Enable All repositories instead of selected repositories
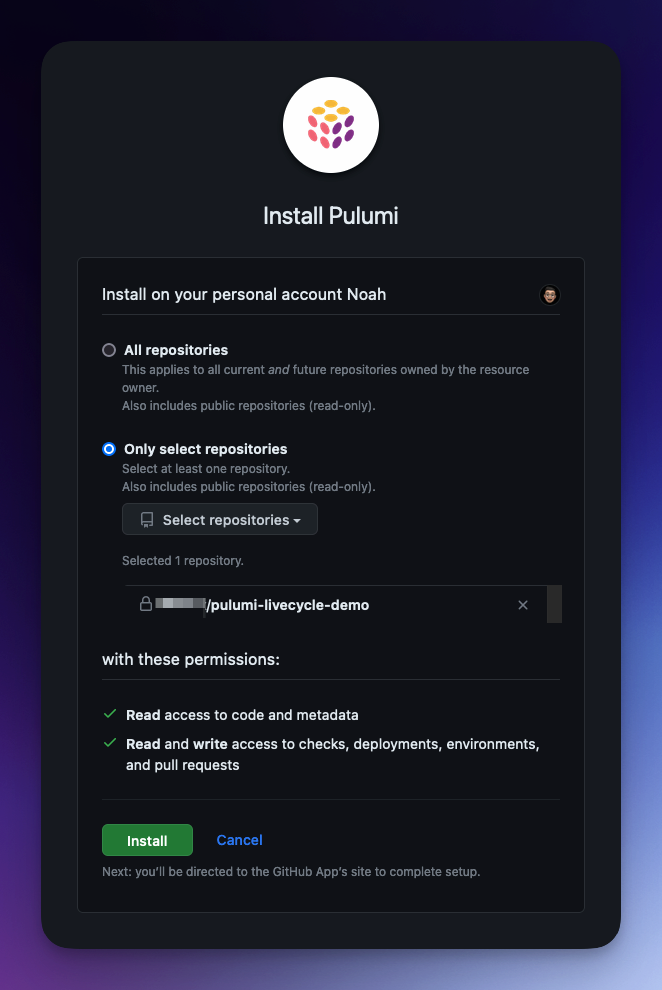Image resolution: width=662 pixels, height=990 pixels. point(108,349)
